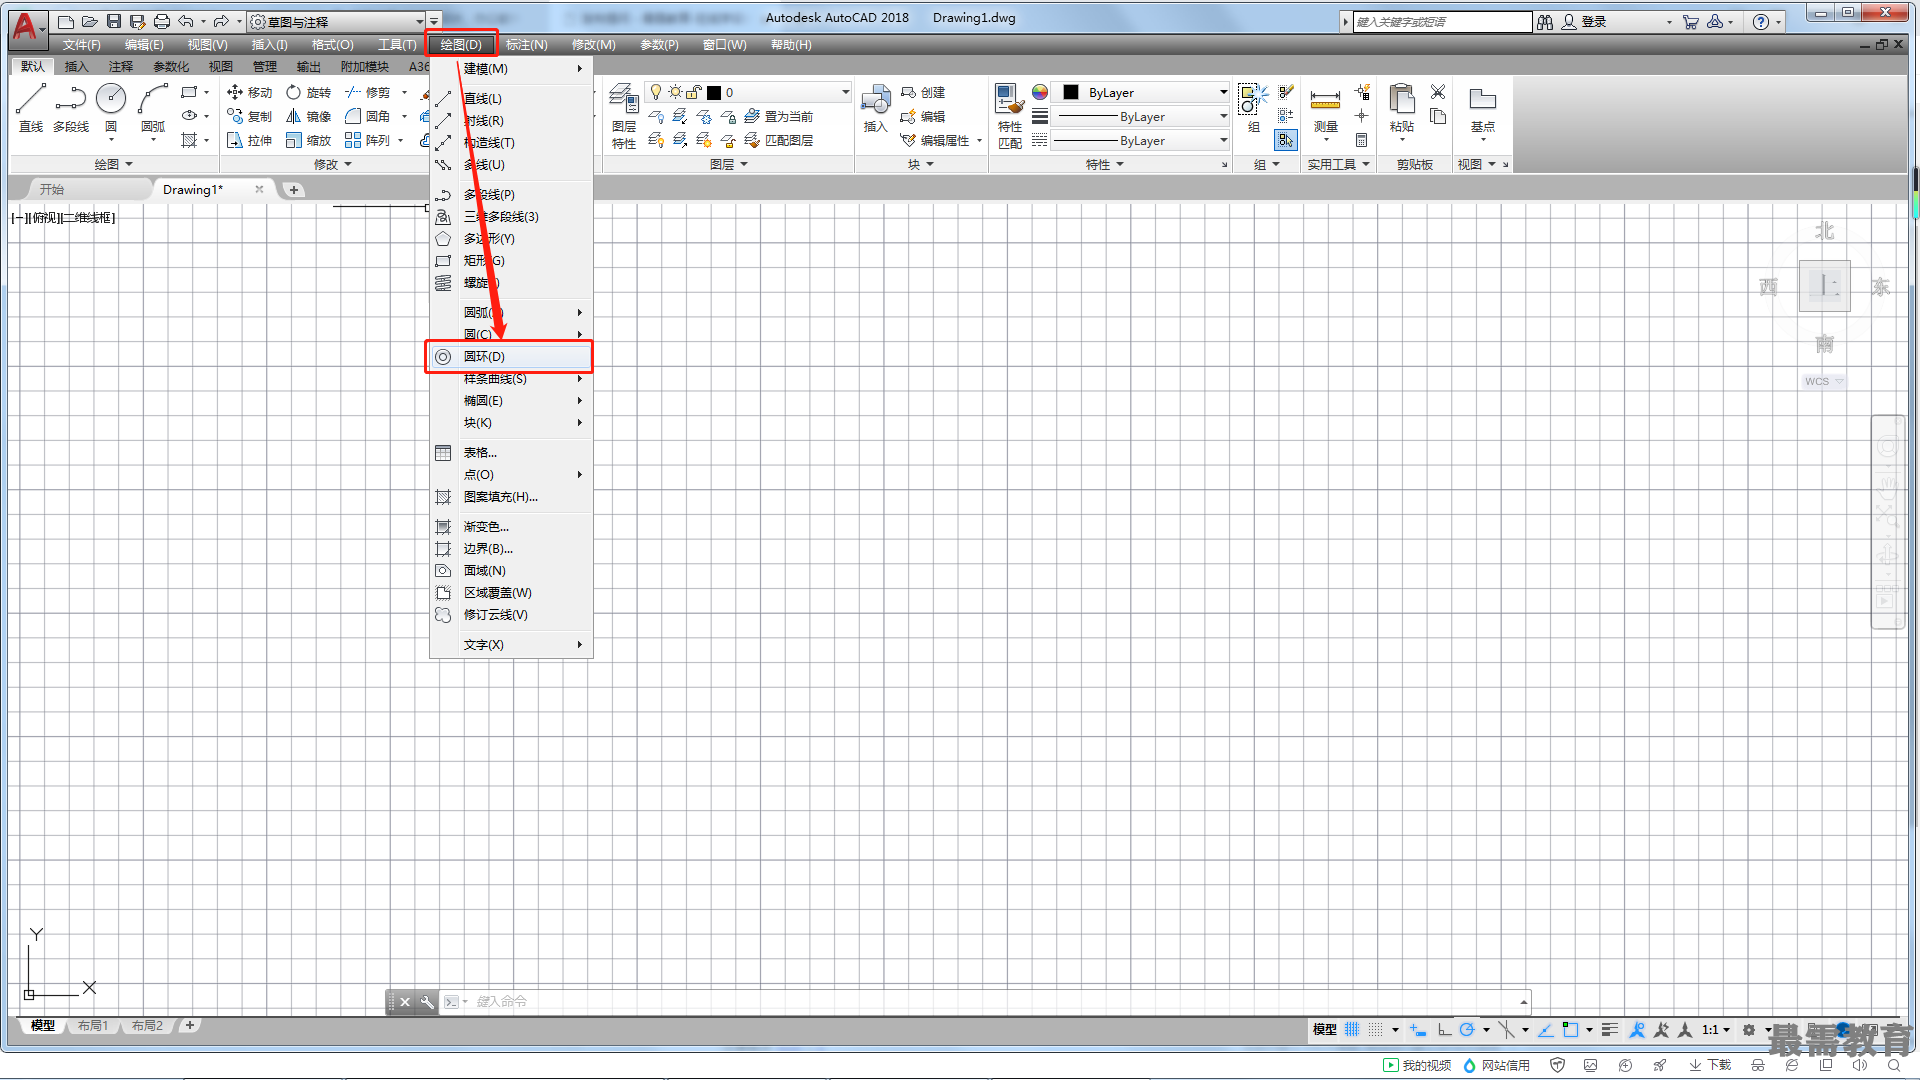Open the annotation scale 1:1 dropdown
1920x1080 pixels.
1716,1029
